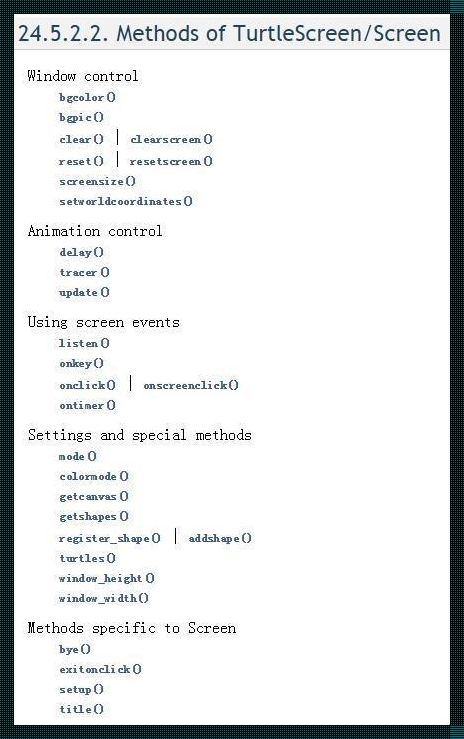Image resolution: width=464 pixels, height=739 pixels.
Task: Open the onscreenclick() link
Action: click(191, 386)
